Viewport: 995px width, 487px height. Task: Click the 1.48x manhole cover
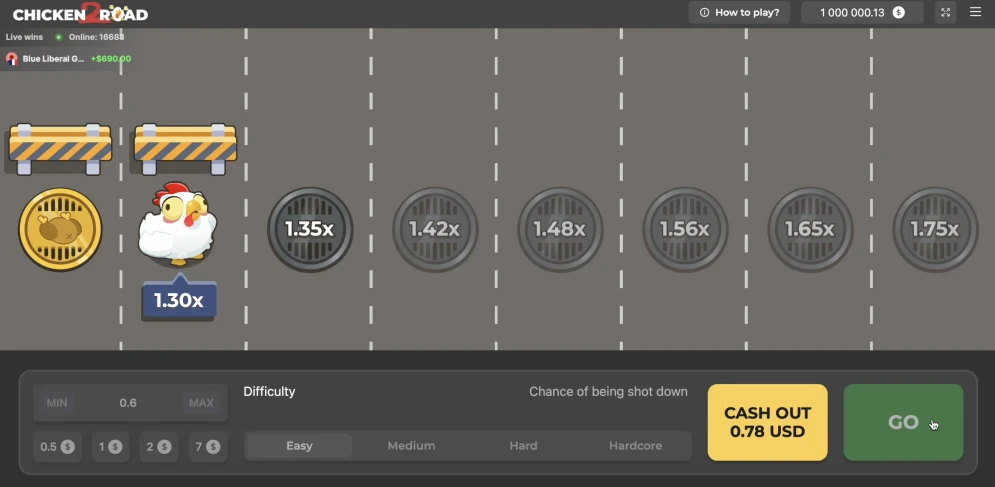[x=560, y=229]
